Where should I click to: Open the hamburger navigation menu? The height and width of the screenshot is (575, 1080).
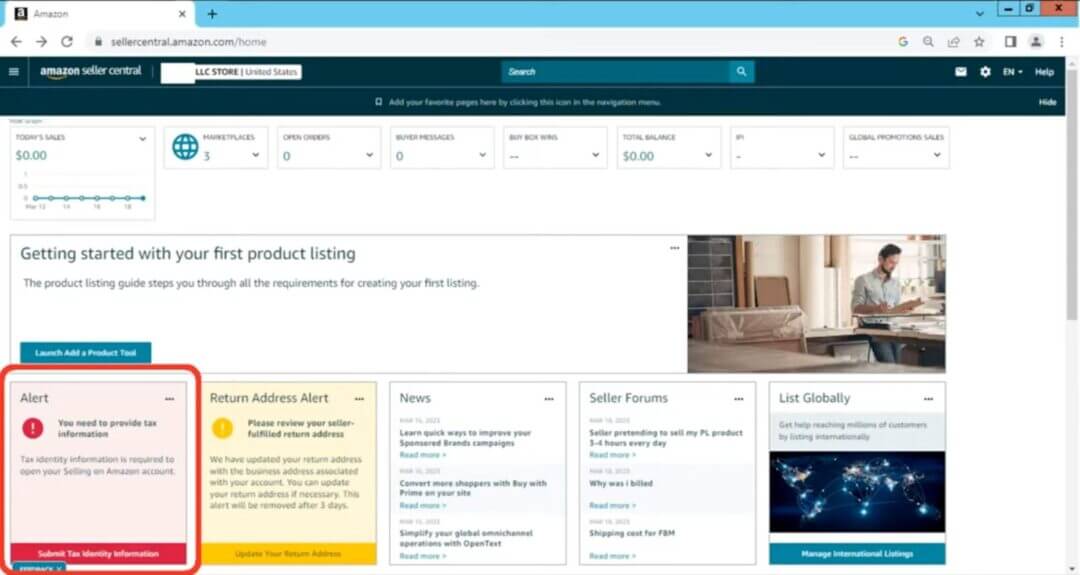coord(14,72)
